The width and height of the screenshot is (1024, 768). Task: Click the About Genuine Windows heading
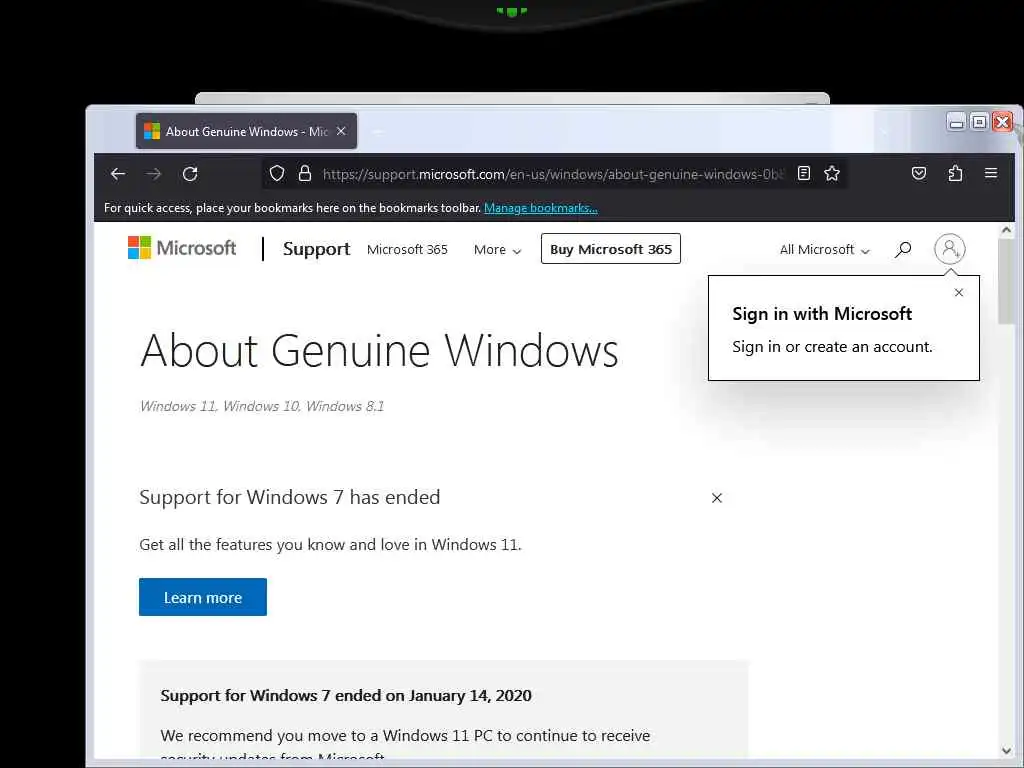(x=379, y=351)
